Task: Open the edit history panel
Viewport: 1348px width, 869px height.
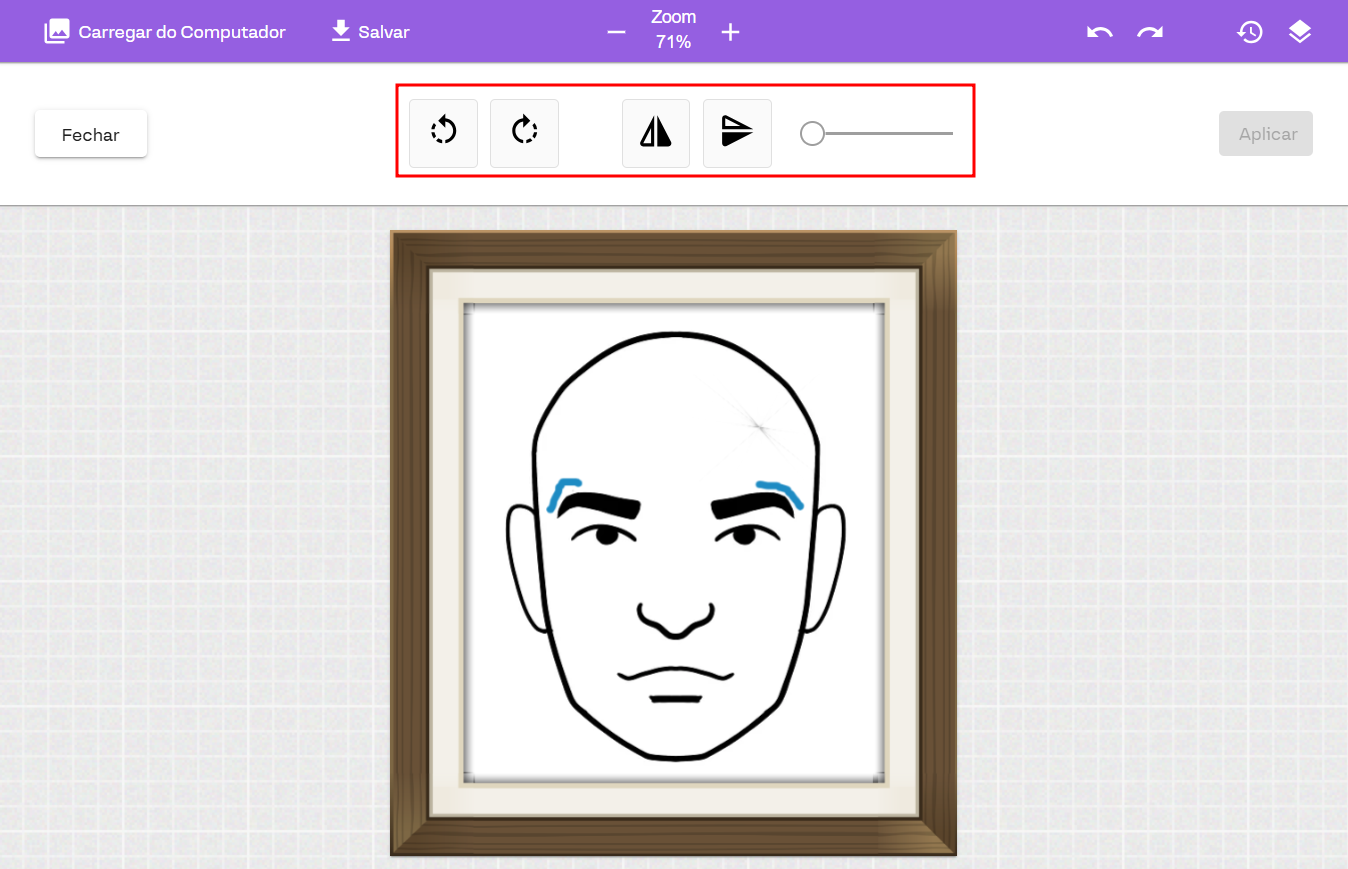Action: [x=1249, y=32]
